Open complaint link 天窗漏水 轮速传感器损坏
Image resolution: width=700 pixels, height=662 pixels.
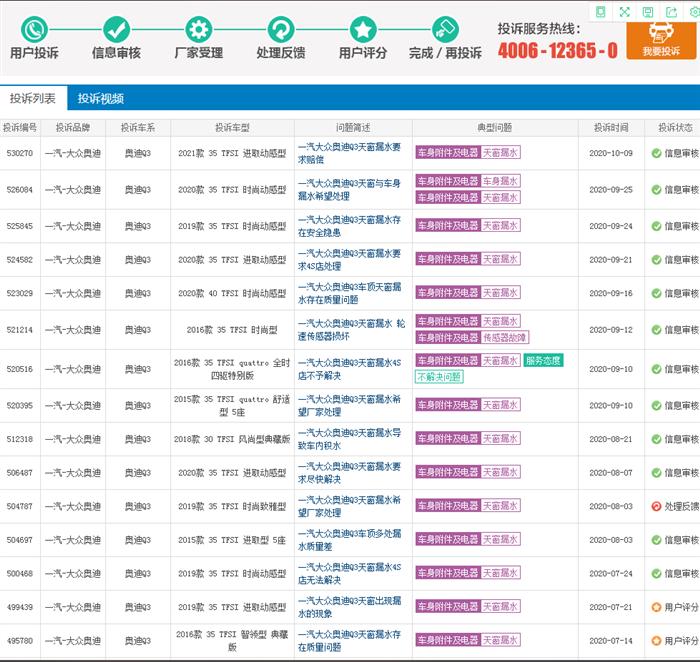(x=351, y=330)
